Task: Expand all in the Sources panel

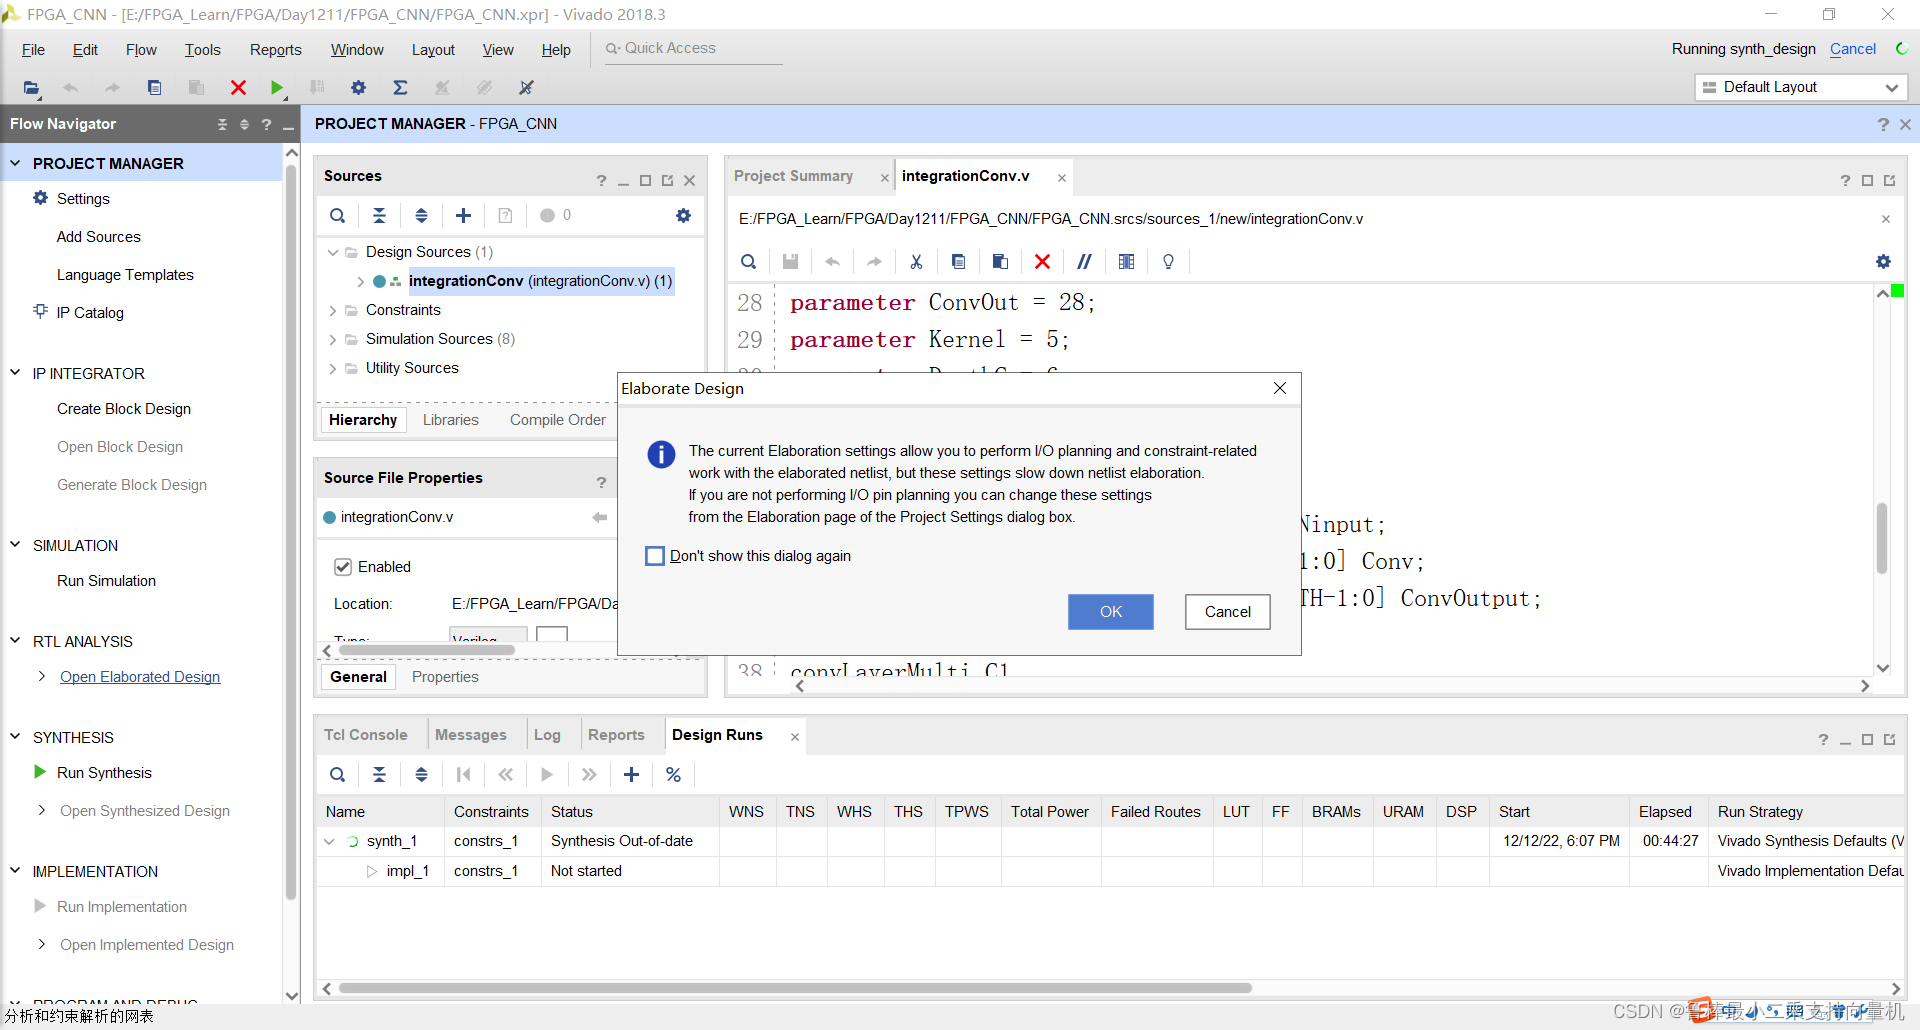Action: 421,216
